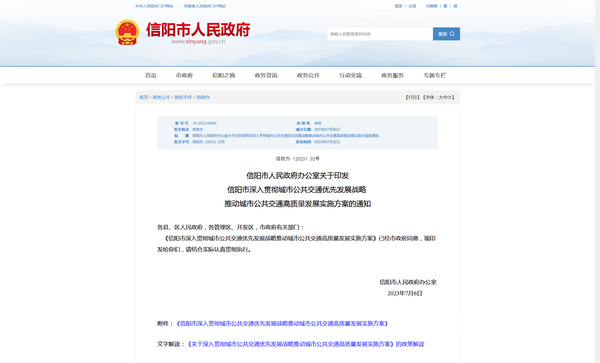Viewport: 600px width, 363px height.
Task: Open the attachment link after 附件
Action: (x=283, y=324)
